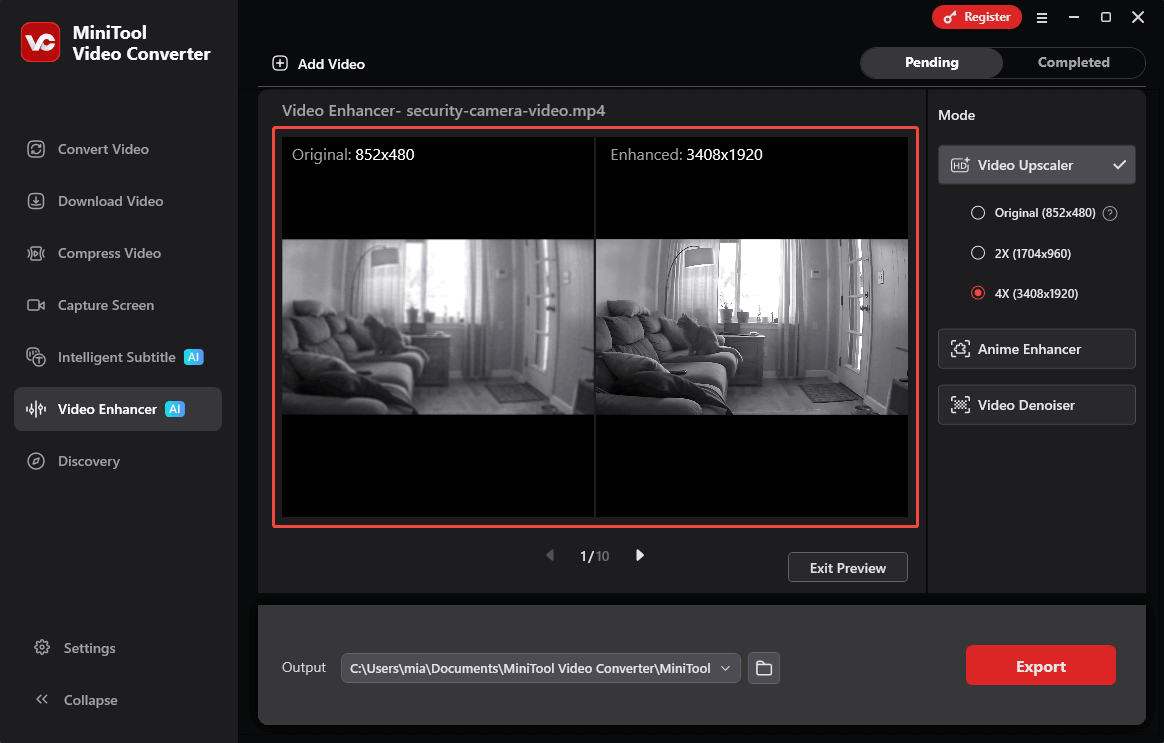Click the Capture Screen camera icon
Viewport: 1164px width, 743px height.
tap(36, 305)
